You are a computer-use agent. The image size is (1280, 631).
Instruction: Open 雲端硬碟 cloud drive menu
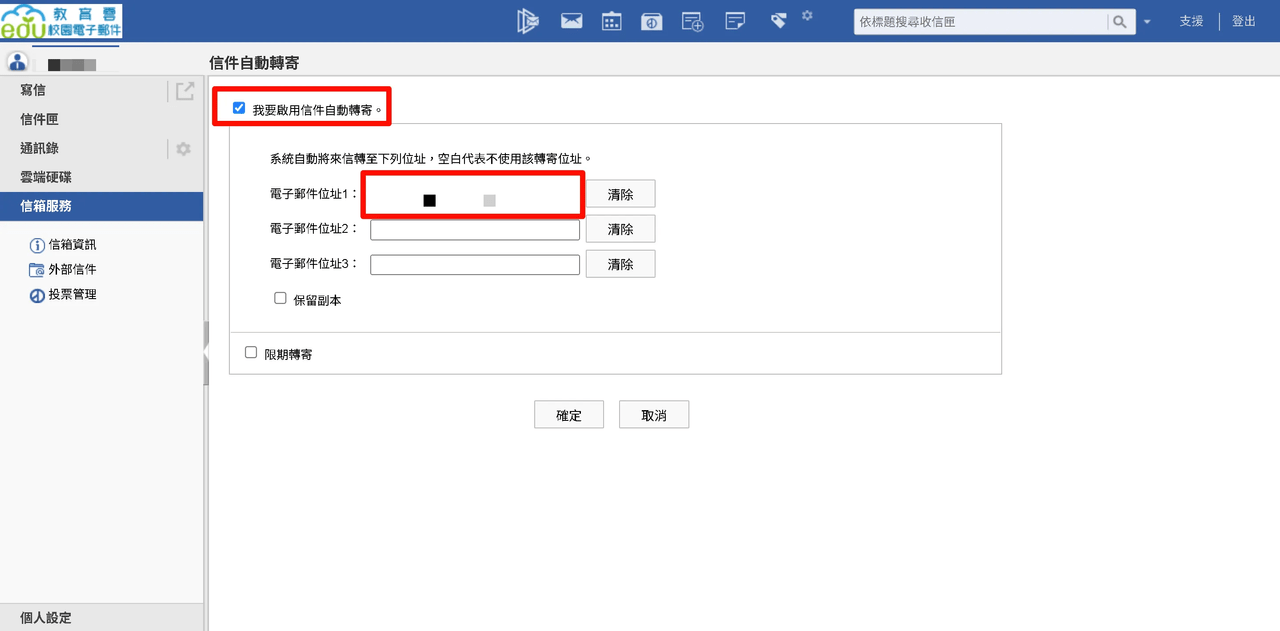tap(46, 177)
